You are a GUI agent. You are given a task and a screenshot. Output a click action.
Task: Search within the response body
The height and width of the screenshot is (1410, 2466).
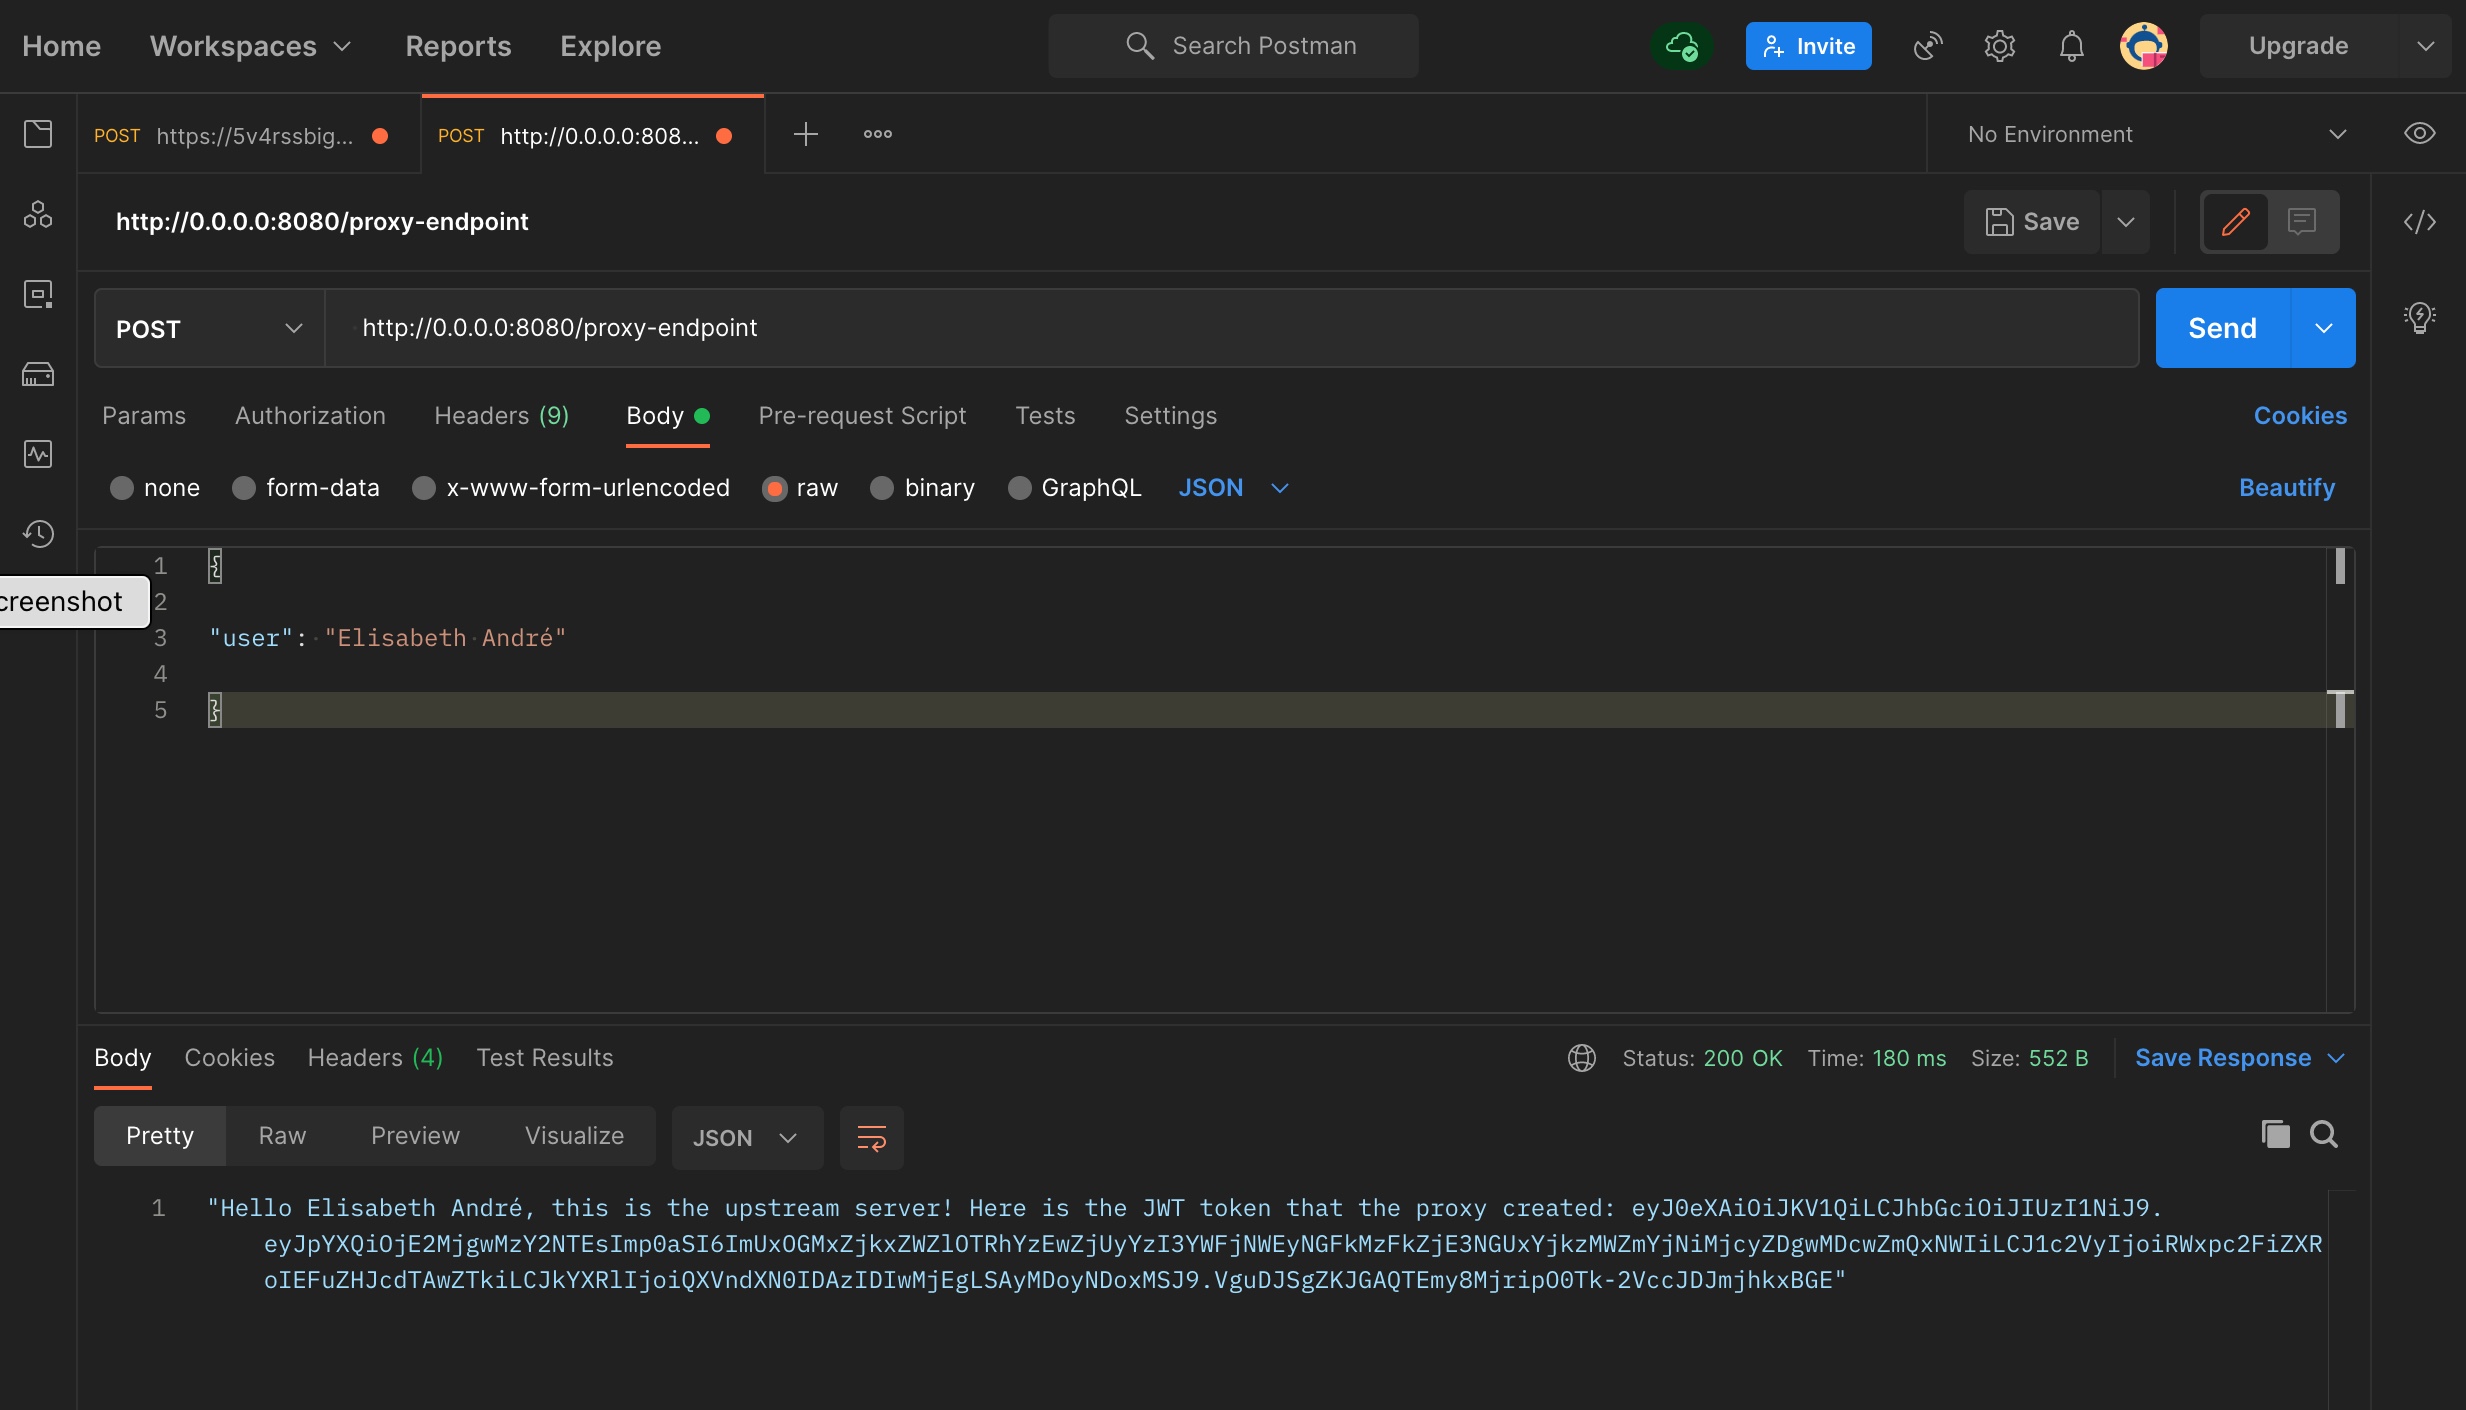pyautogui.click(x=2324, y=1135)
